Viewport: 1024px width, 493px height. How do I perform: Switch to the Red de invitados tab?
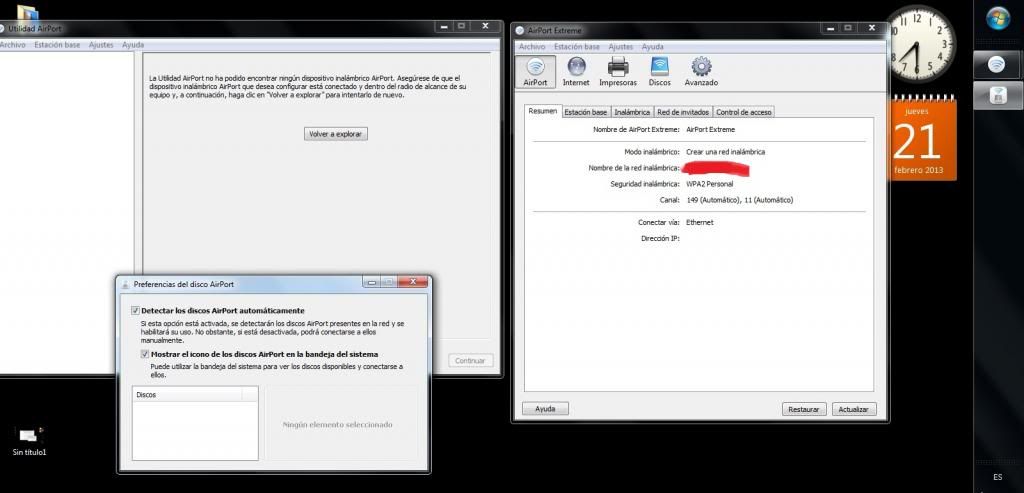(683, 112)
